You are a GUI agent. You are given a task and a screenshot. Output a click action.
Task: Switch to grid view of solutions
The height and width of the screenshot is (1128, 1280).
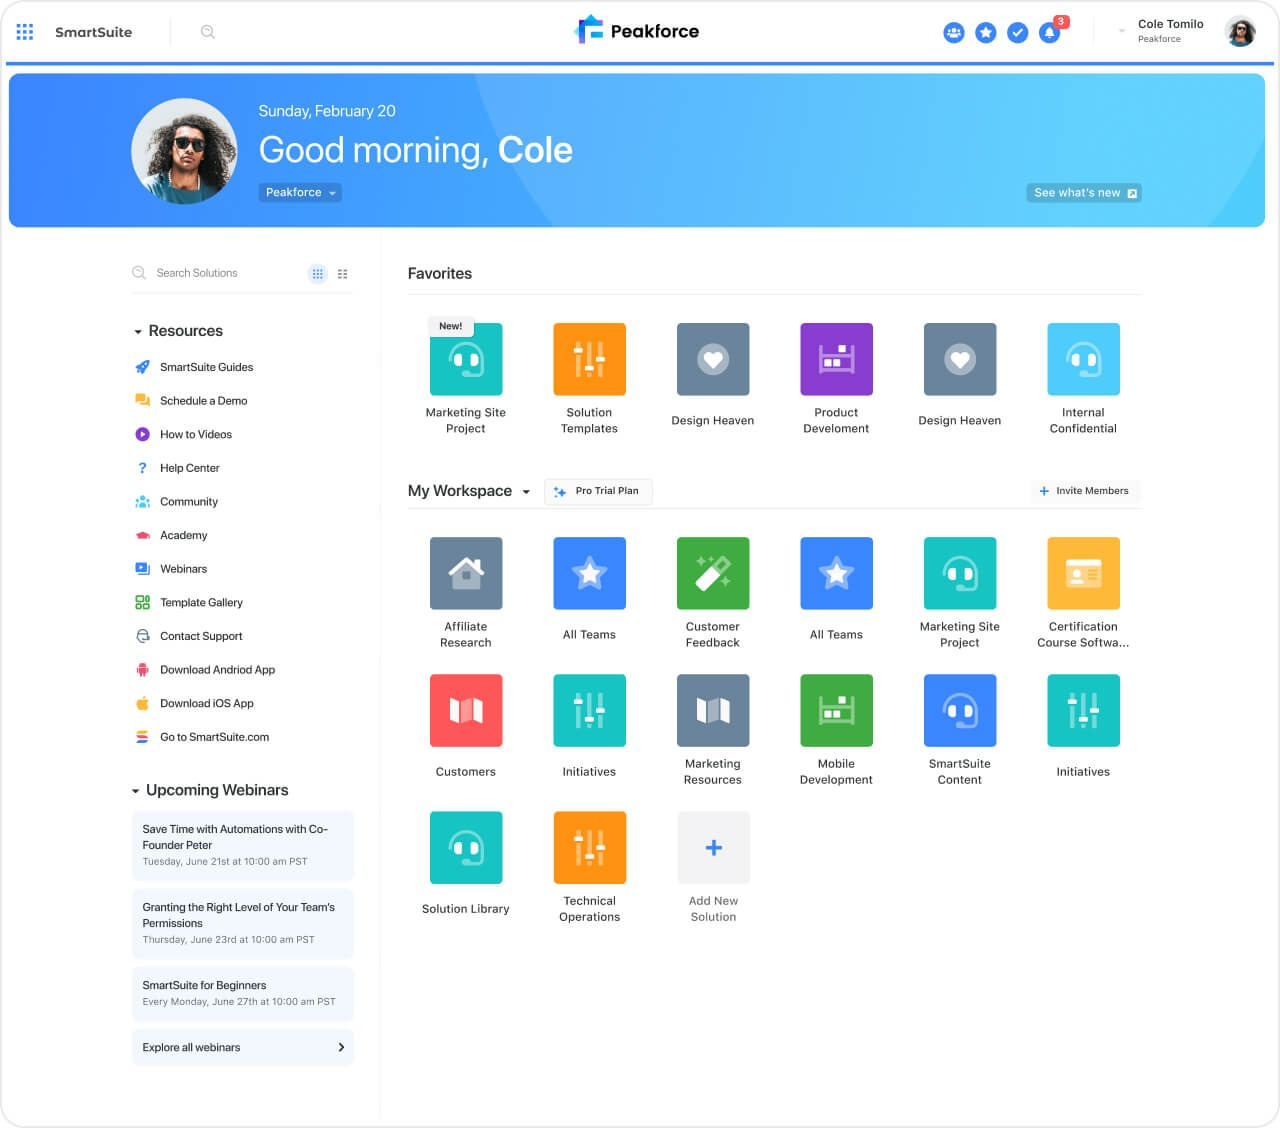317,274
